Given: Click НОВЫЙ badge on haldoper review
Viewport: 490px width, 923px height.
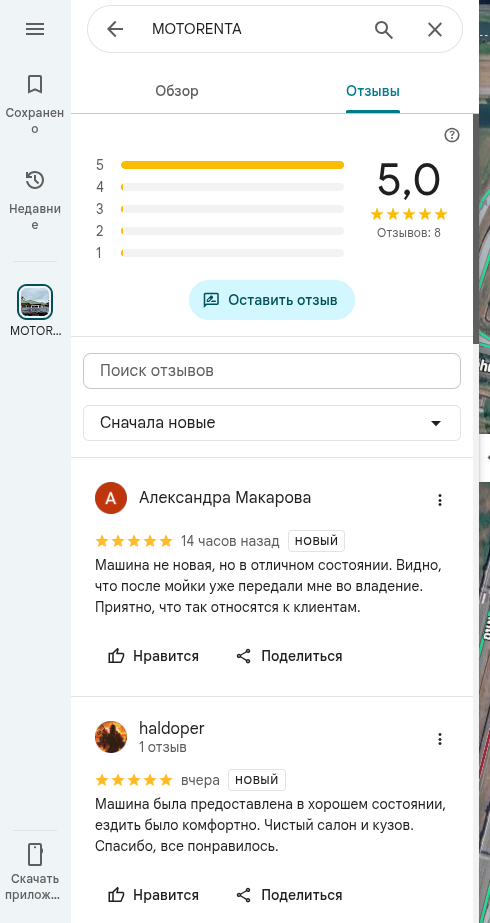Looking at the screenshot, I should coord(257,780).
